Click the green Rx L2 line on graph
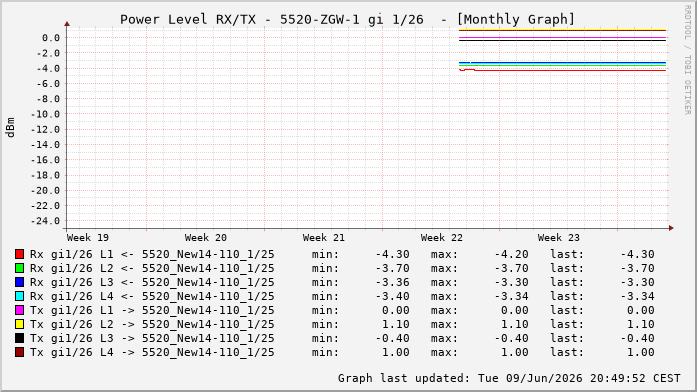 (x=562, y=66)
